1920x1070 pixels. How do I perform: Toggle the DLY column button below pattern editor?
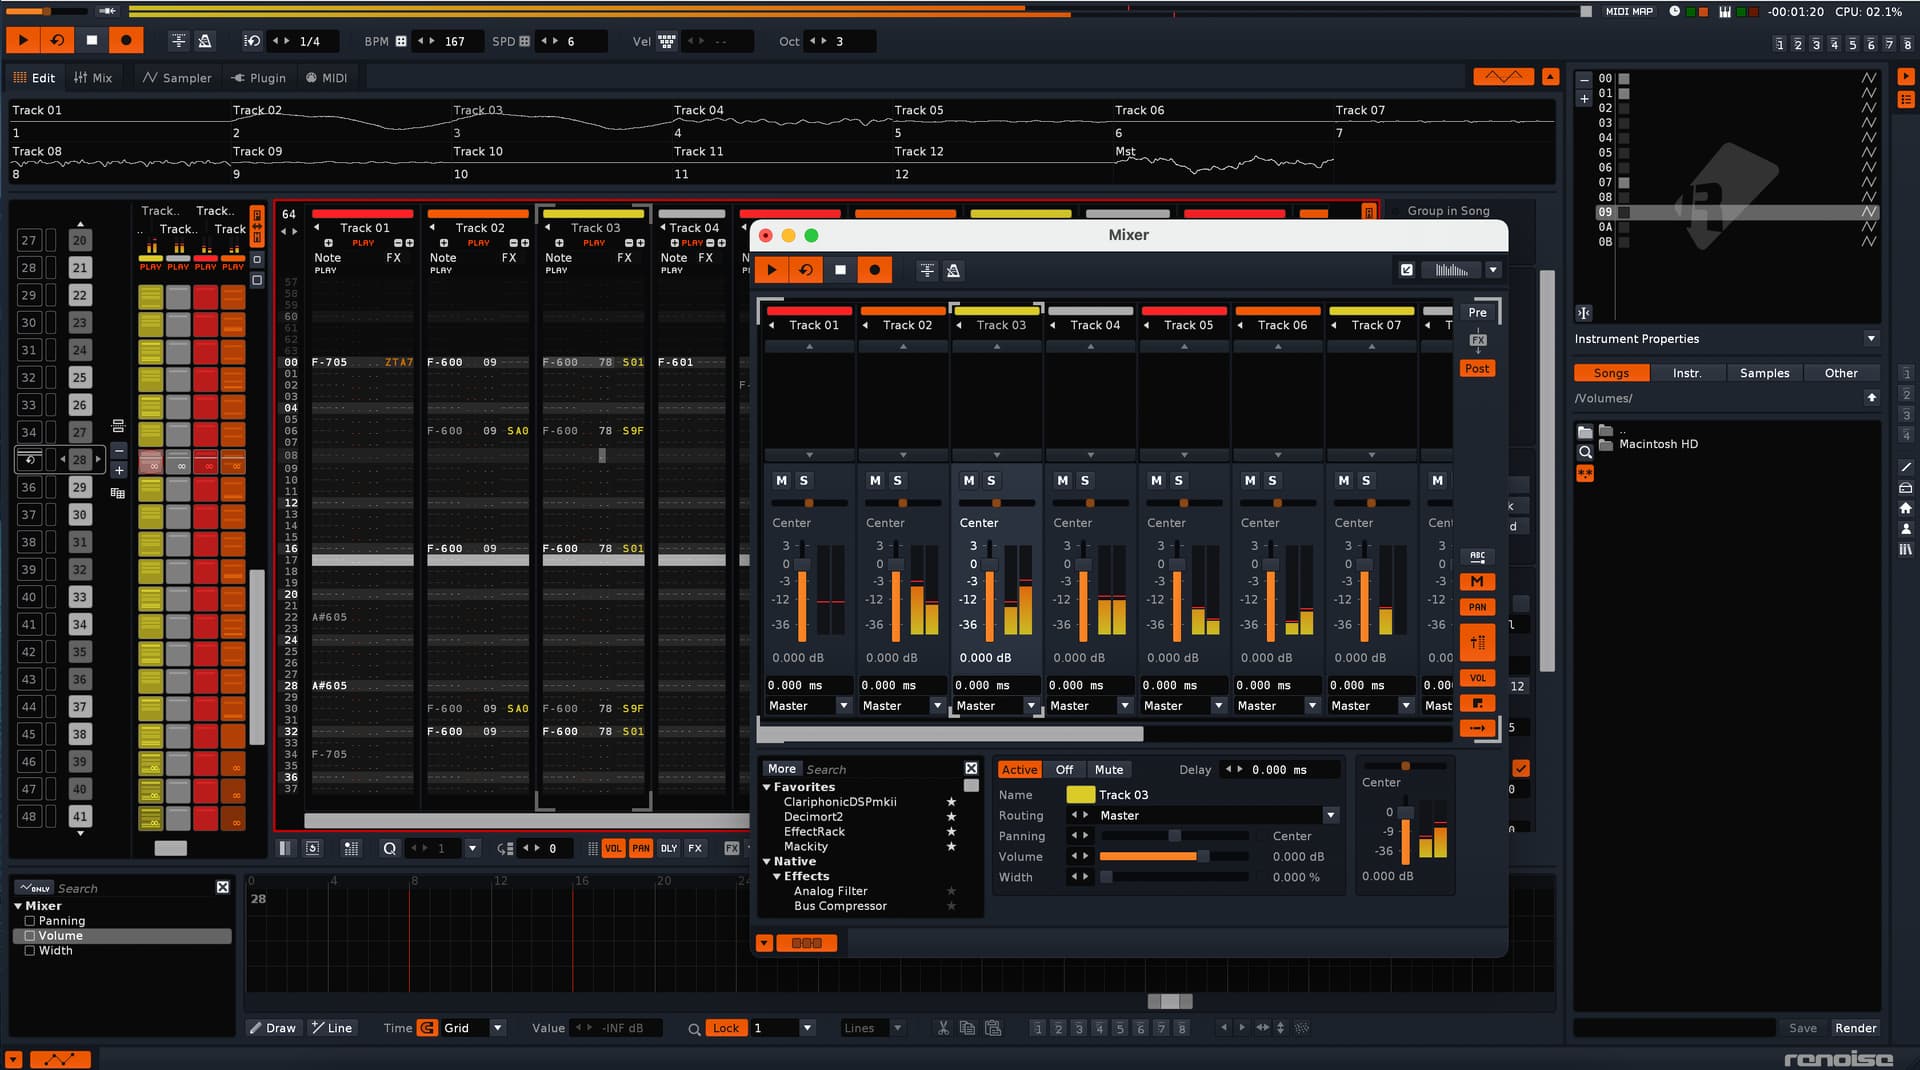[669, 848]
